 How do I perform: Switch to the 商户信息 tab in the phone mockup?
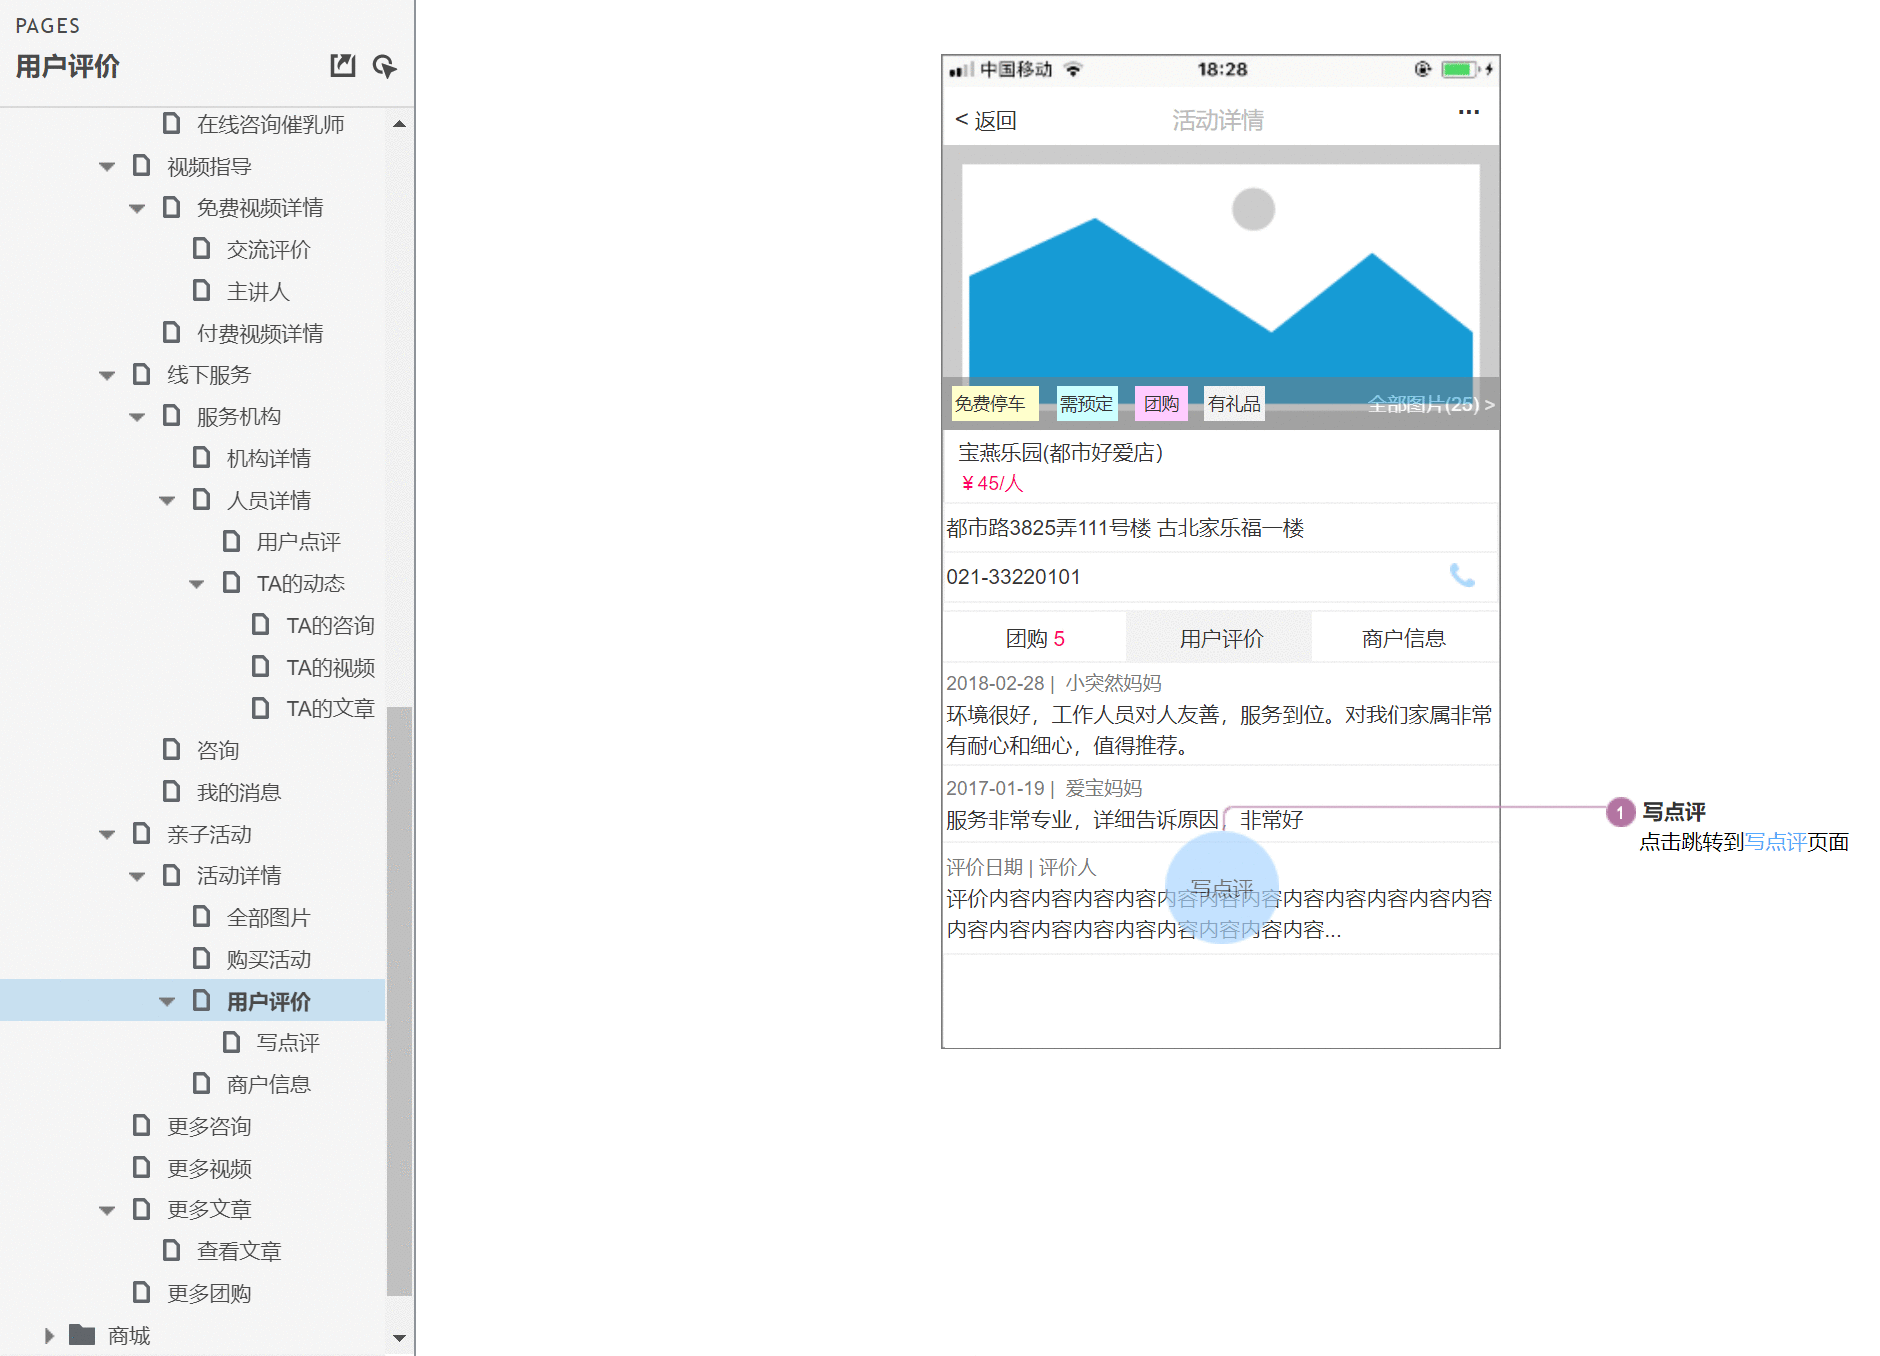pyautogui.click(x=1403, y=638)
